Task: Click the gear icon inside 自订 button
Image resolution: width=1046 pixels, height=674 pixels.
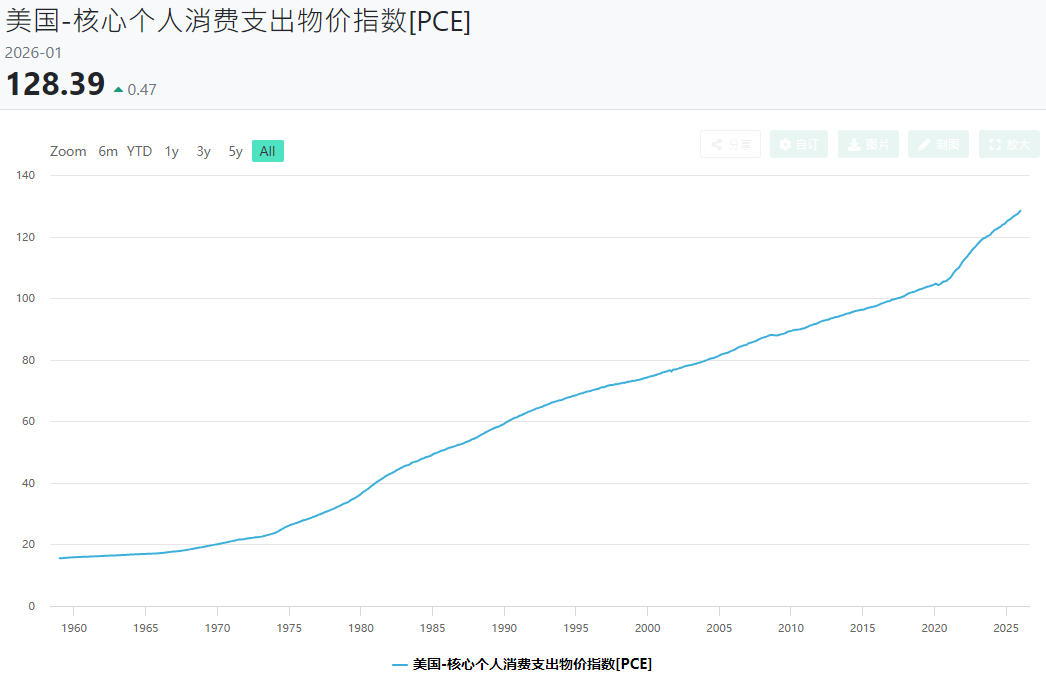Action: 787,144
